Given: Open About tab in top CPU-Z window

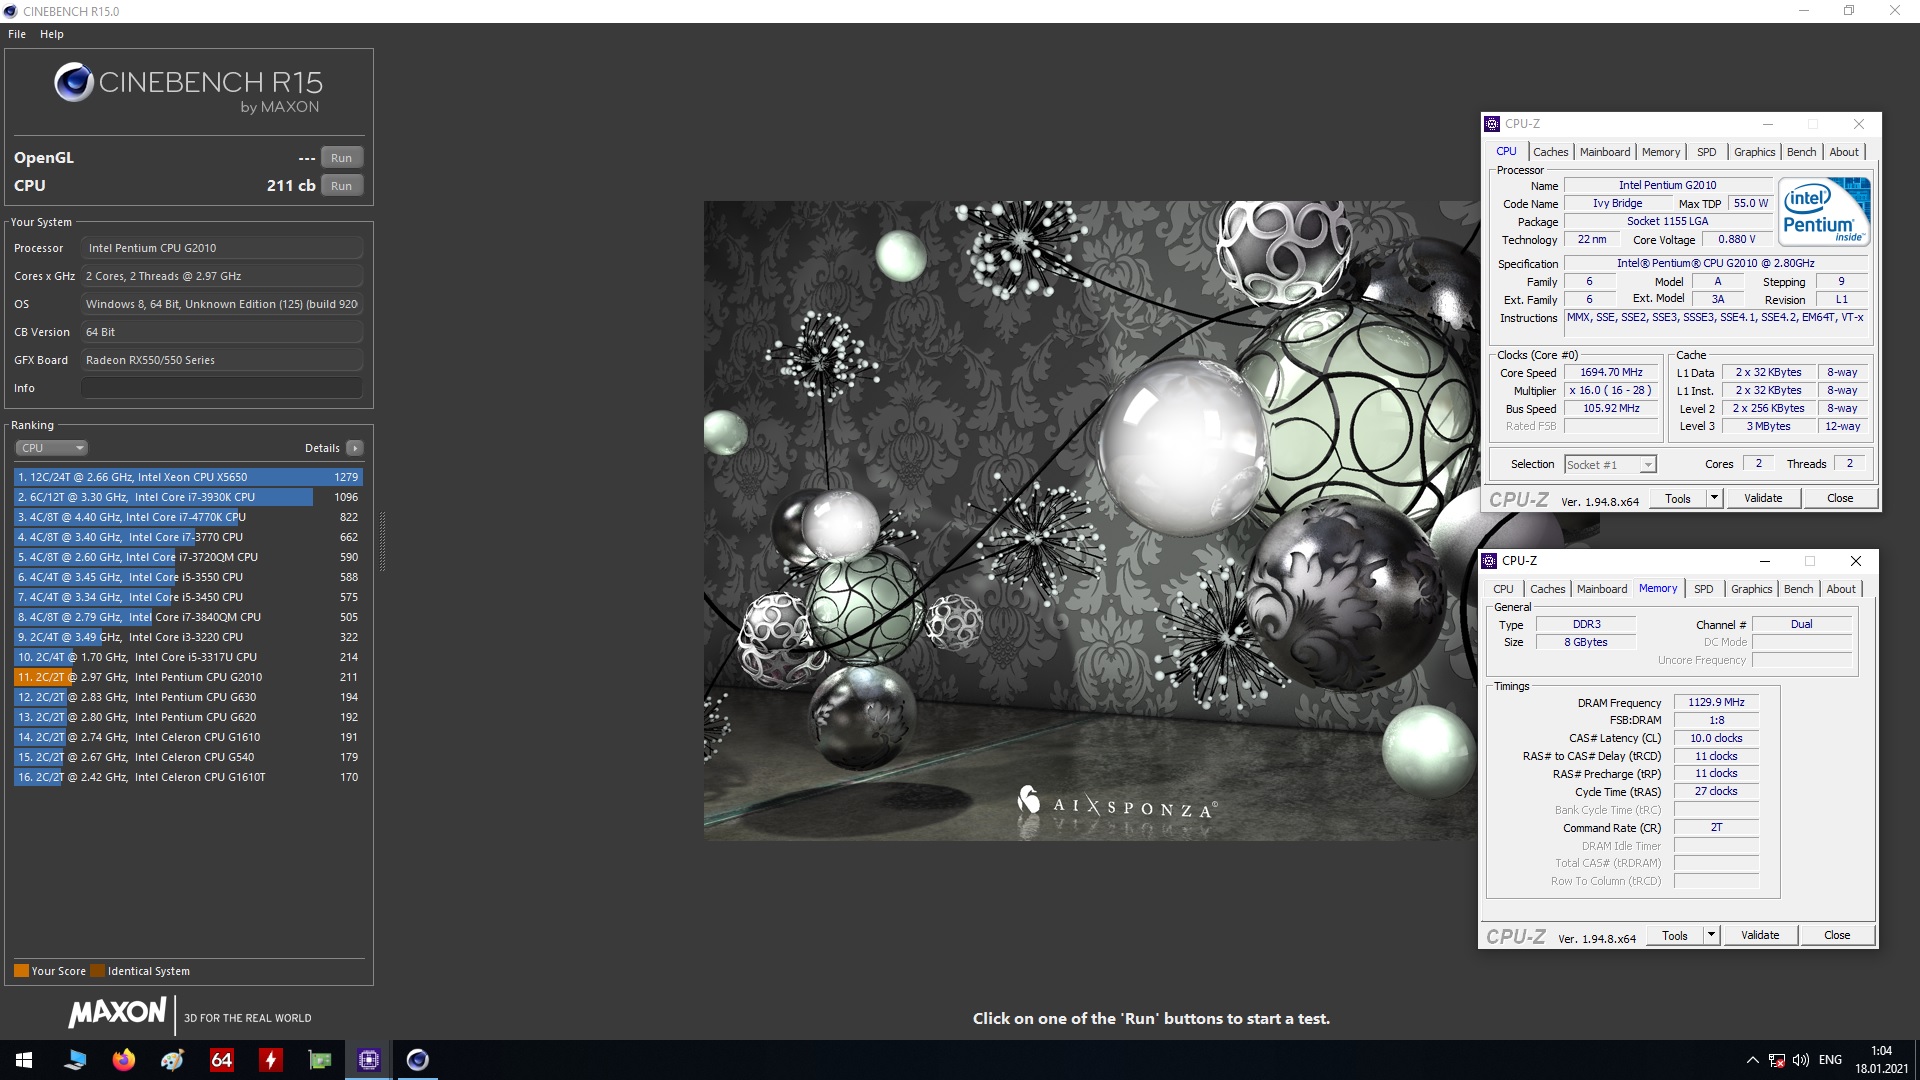Looking at the screenshot, I should (1844, 152).
